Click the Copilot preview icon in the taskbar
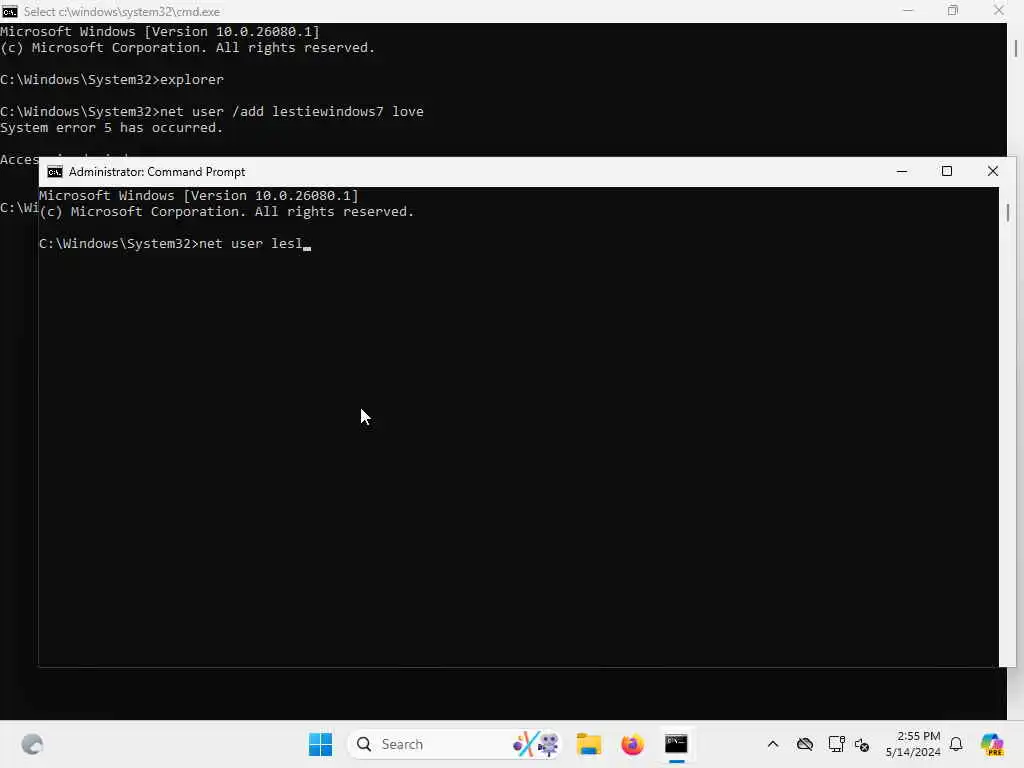The width and height of the screenshot is (1024, 768). point(991,744)
